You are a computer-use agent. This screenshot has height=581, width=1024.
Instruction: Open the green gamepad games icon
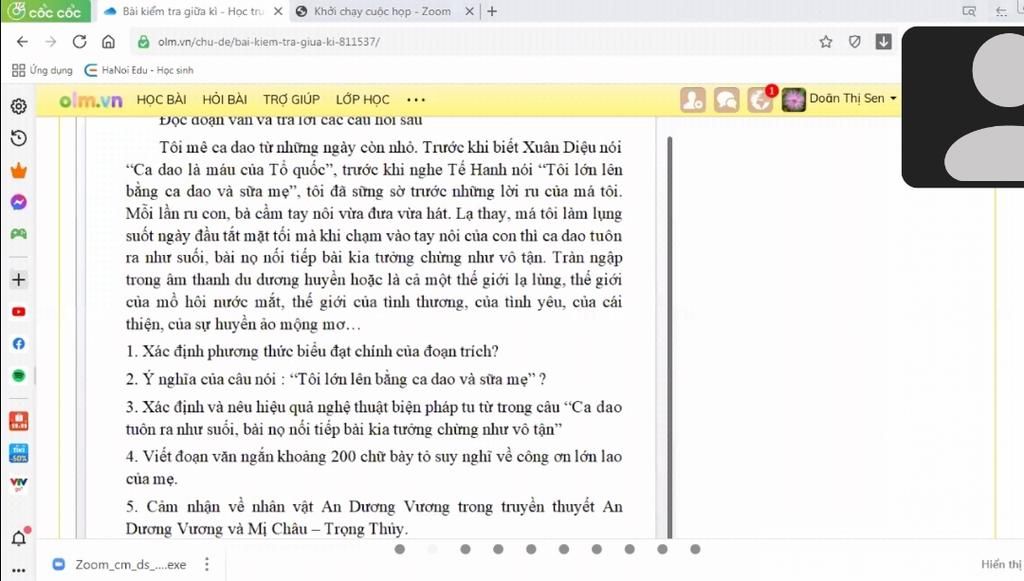point(18,234)
